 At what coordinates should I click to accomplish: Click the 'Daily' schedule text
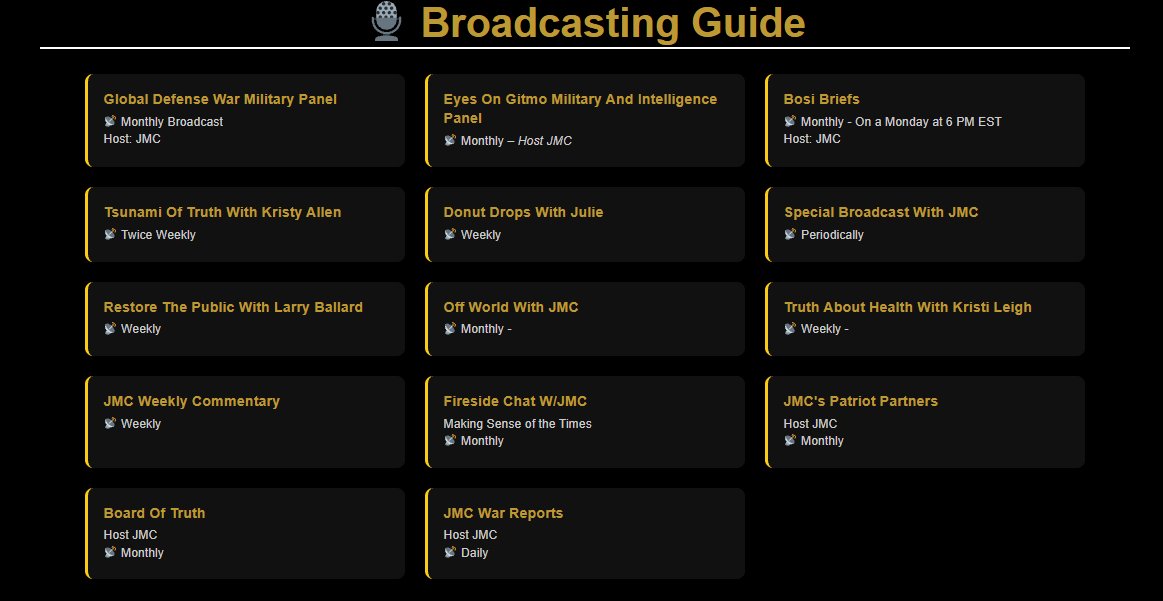pyautogui.click(x=475, y=553)
